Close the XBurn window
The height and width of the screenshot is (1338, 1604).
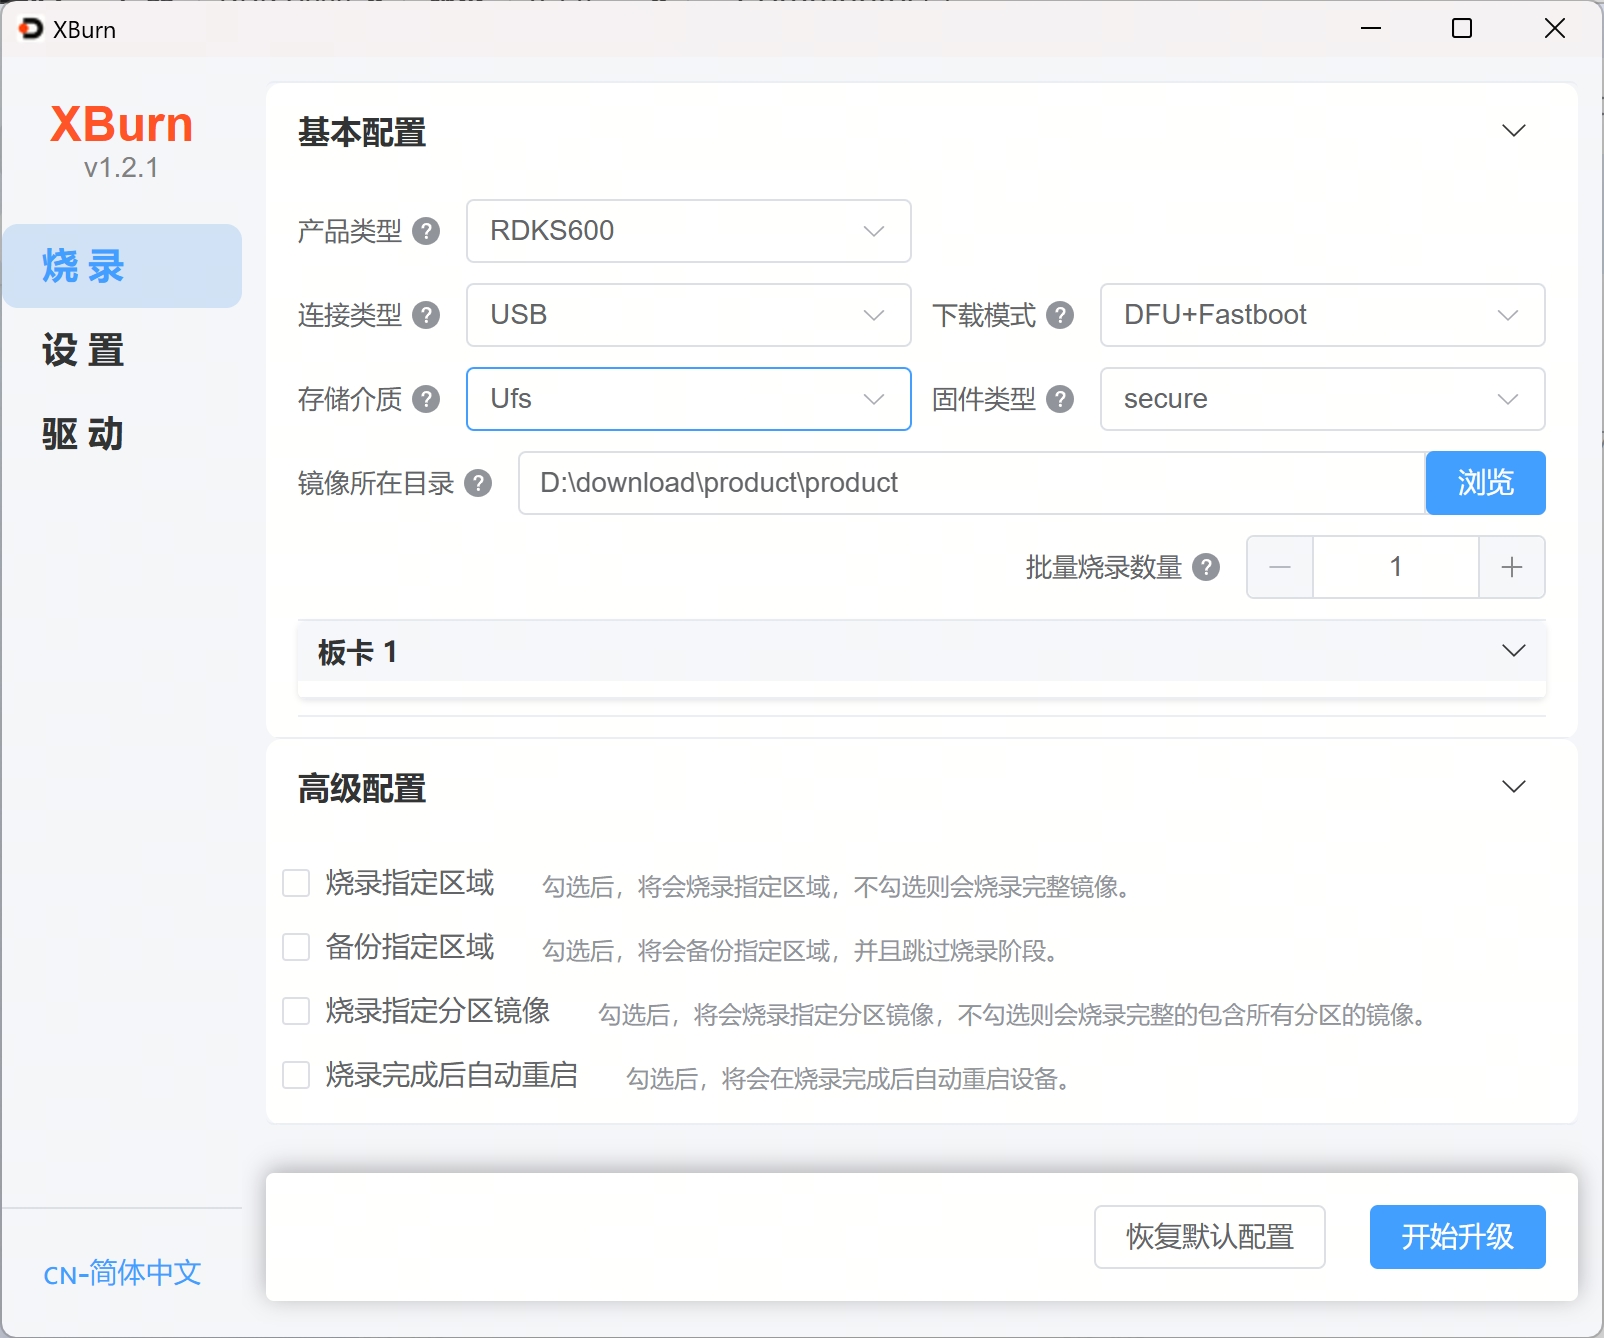click(x=1555, y=28)
